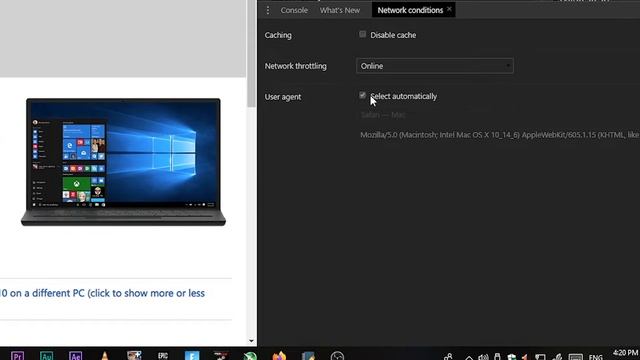640x360 pixels.
Task: Click the User agent label
Action: pos(283,97)
